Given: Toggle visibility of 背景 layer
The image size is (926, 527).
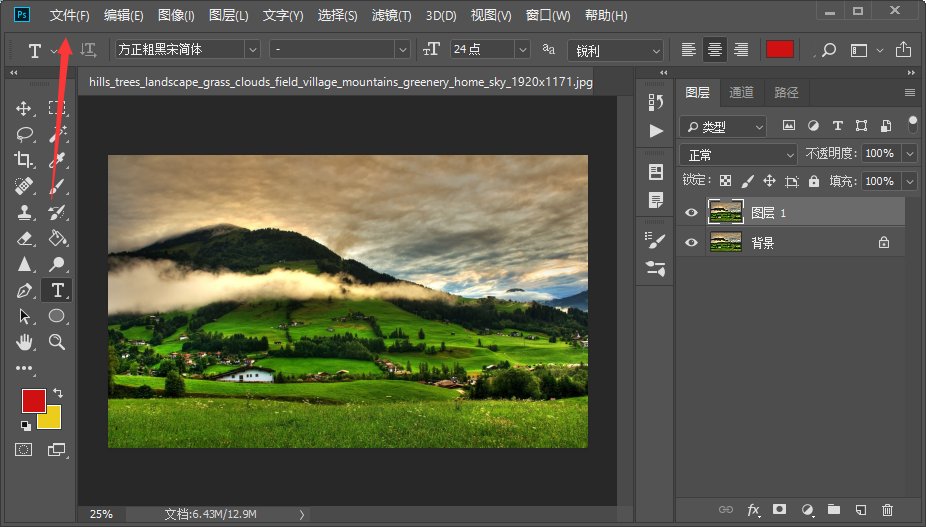Looking at the screenshot, I should [x=691, y=242].
